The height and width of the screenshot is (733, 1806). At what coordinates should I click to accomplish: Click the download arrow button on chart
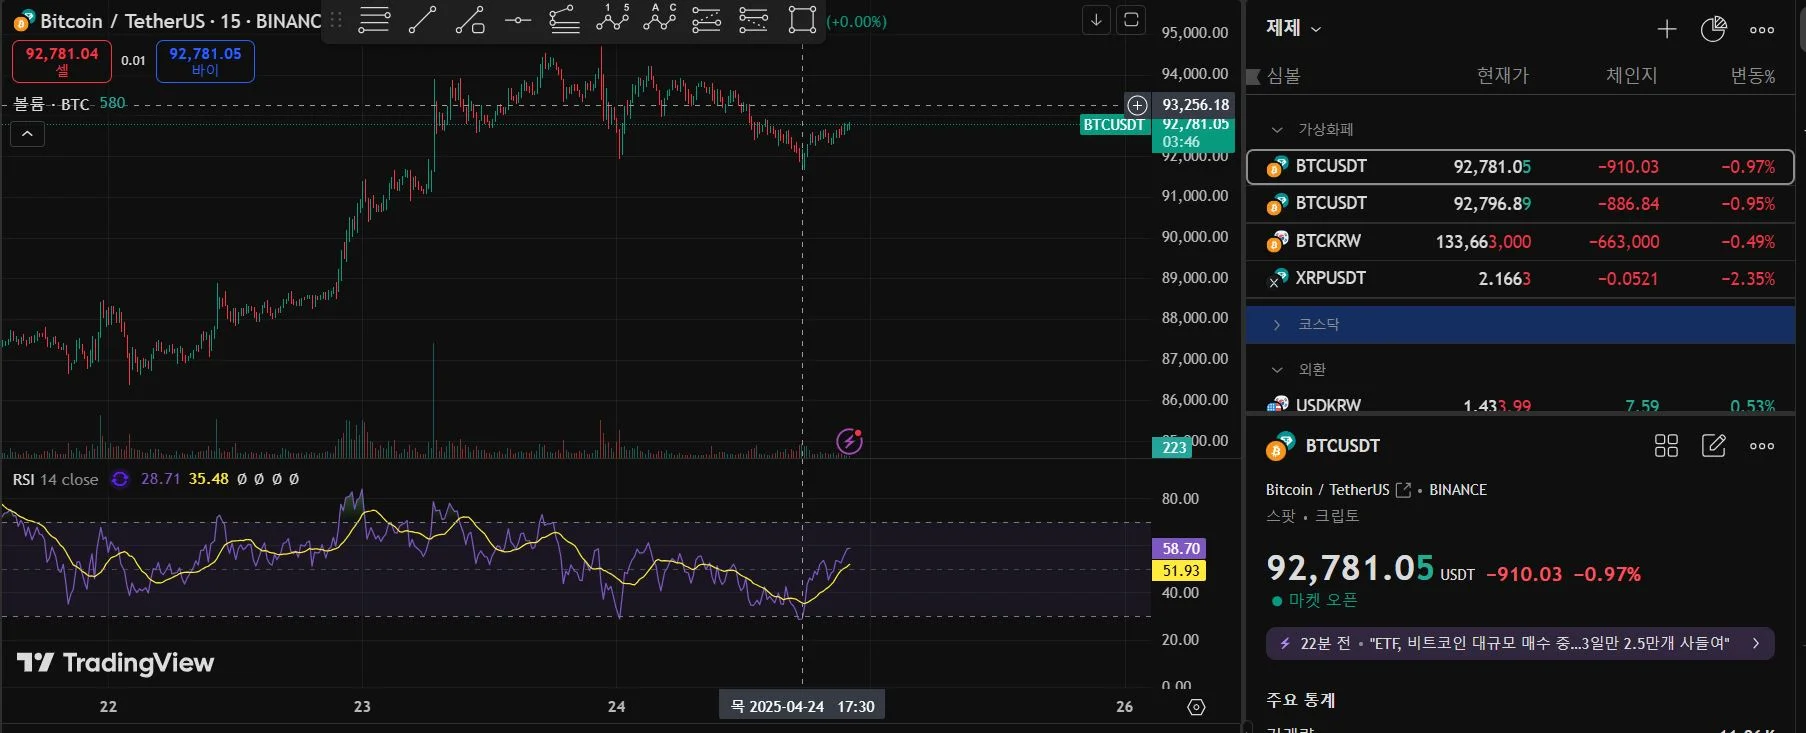tap(1097, 20)
